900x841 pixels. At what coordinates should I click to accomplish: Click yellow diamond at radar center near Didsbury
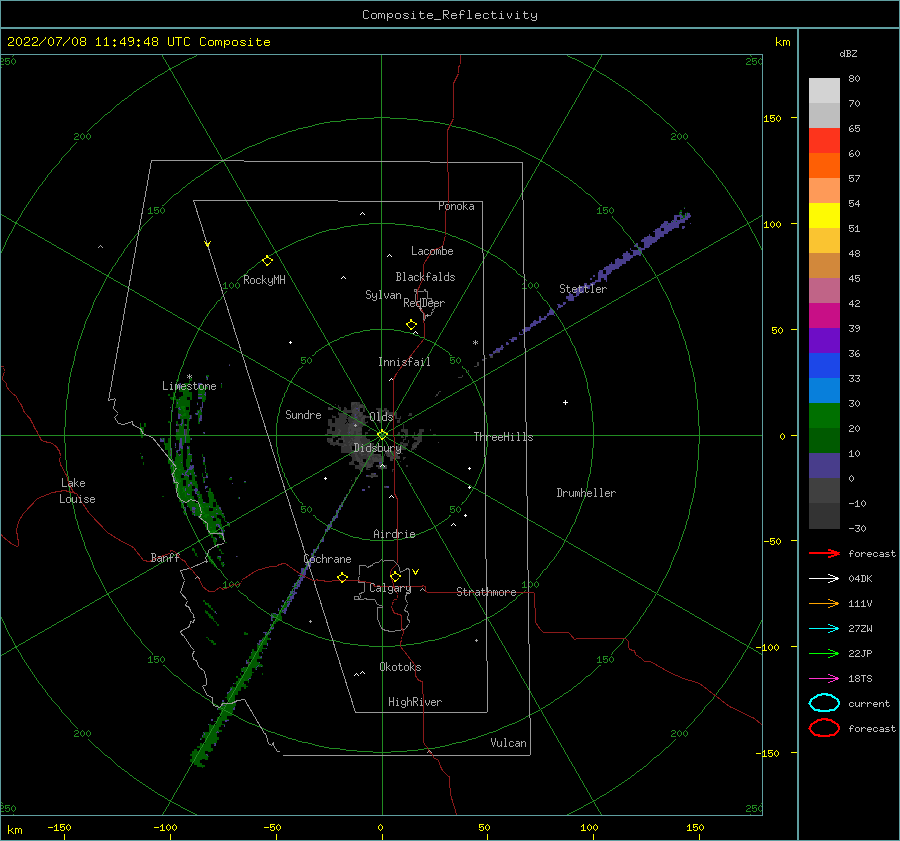382,435
